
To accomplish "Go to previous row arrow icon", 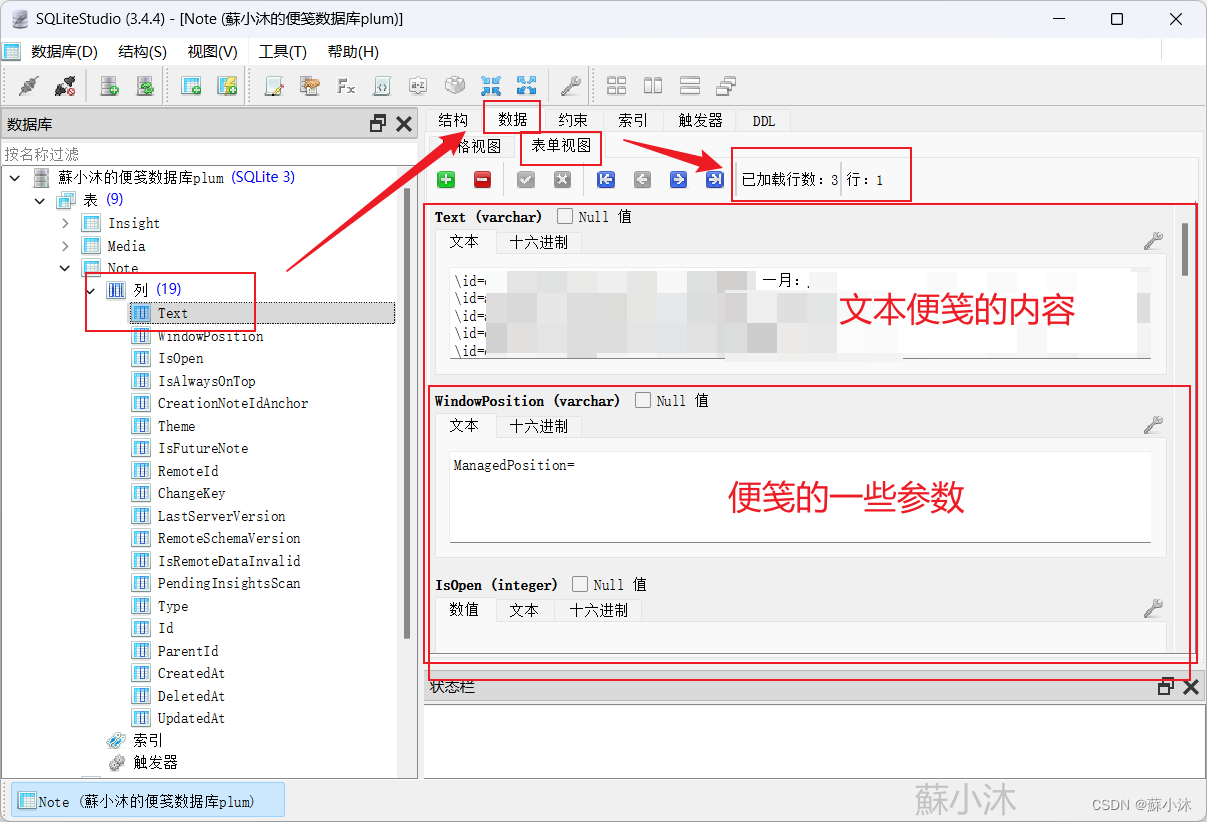I will click(x=642, y=180).
